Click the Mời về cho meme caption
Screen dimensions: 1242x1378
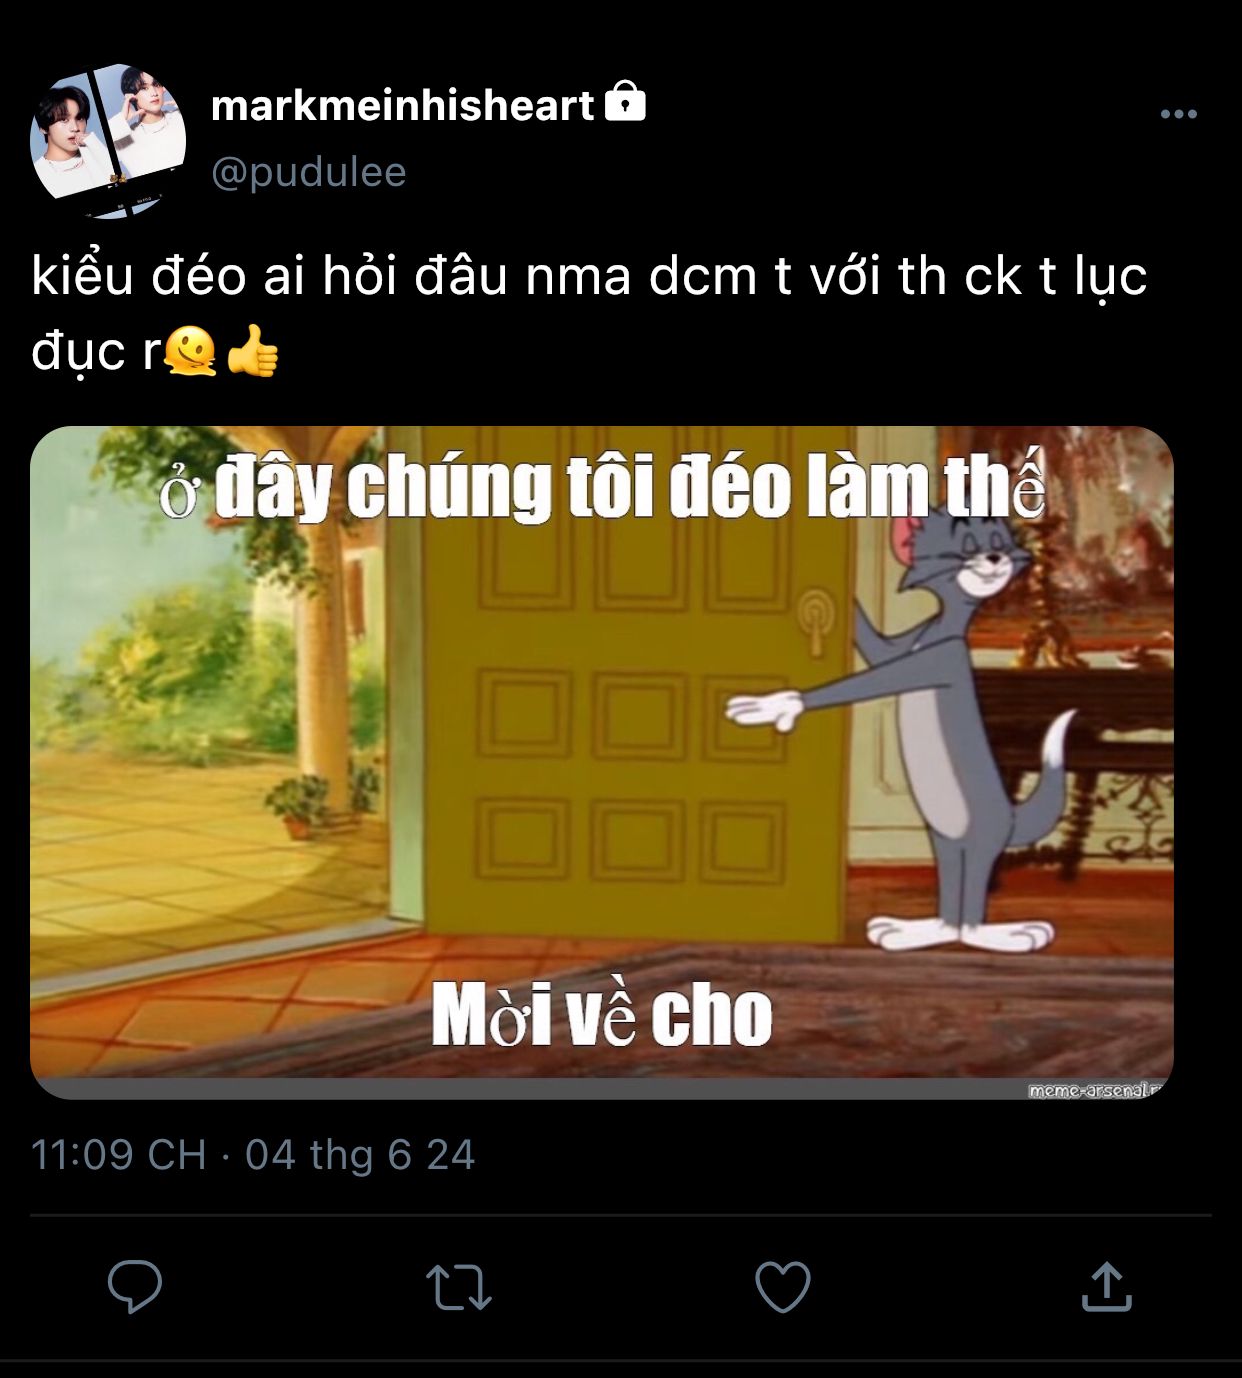tap(602, 1016)
